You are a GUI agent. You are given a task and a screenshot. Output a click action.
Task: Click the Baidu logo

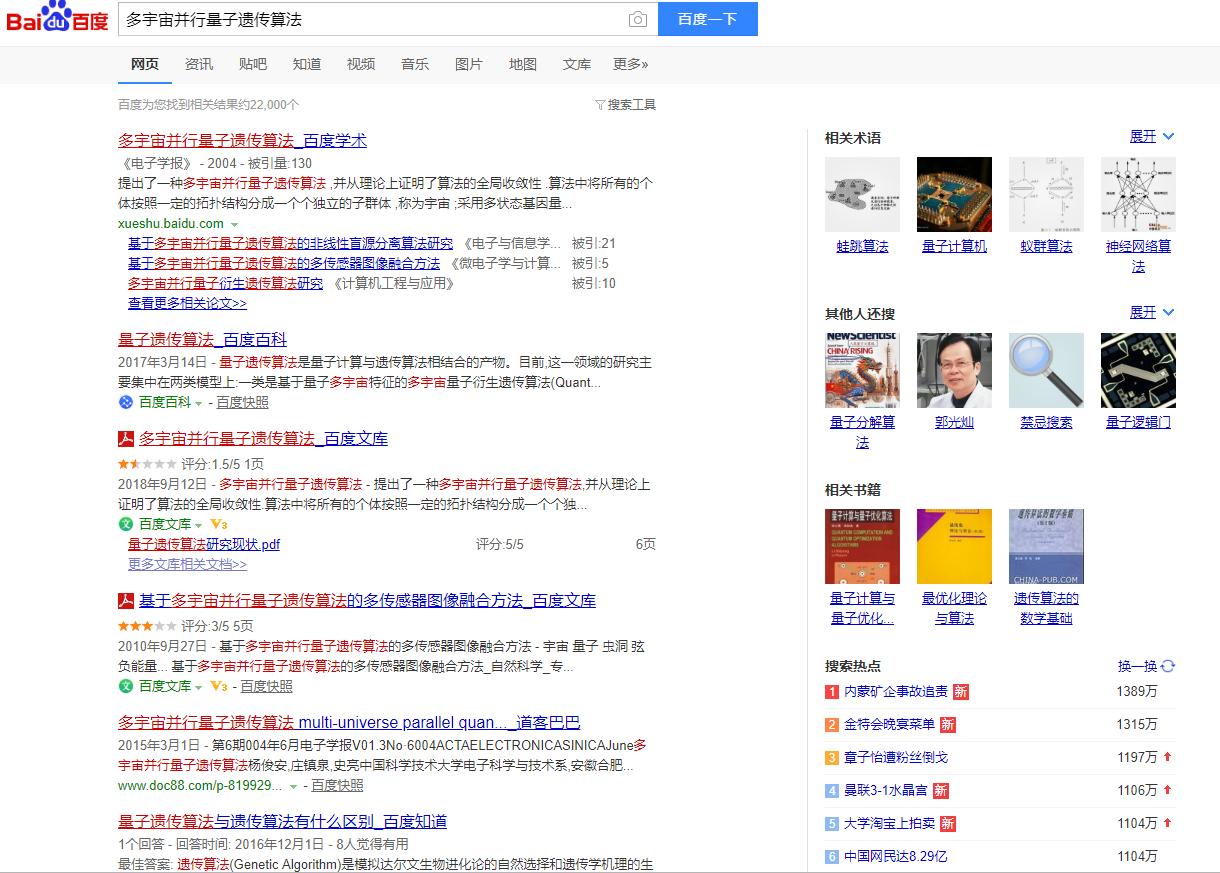click(57, 19)
